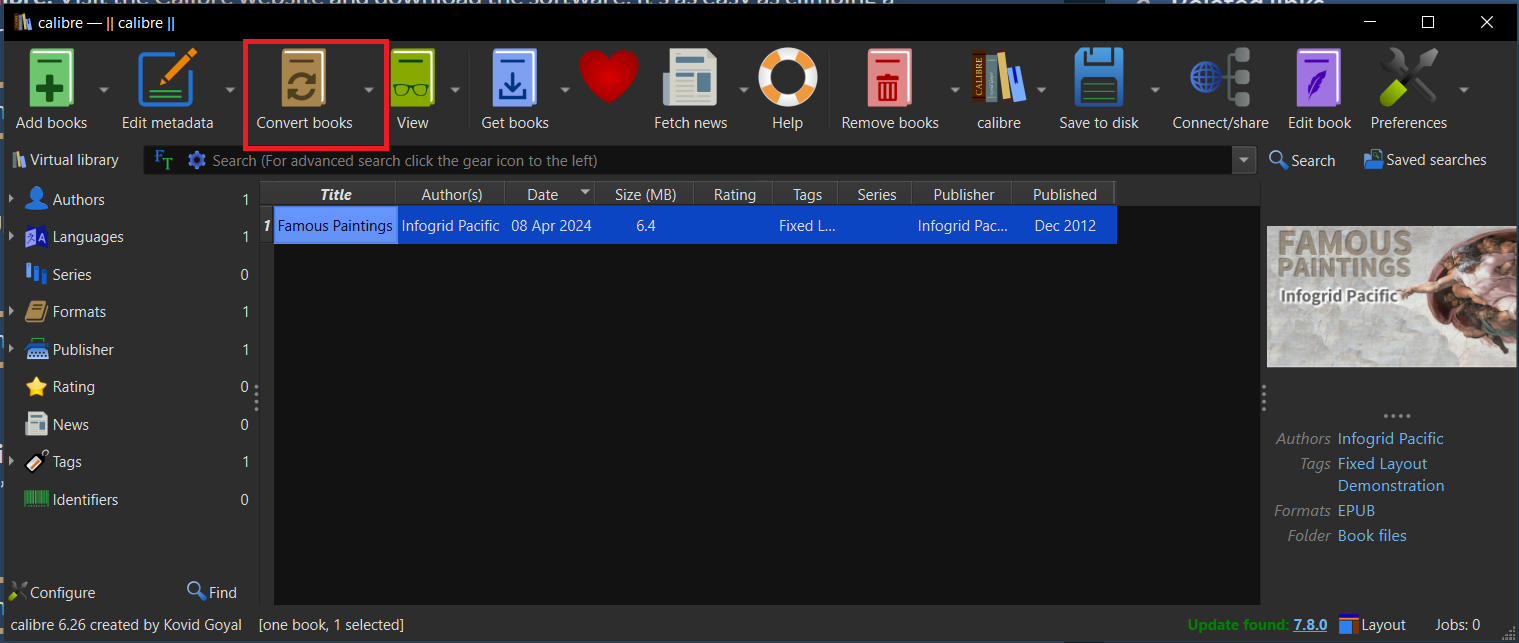
Task: Open the Edit metadata tool
Action: (x=167, y=77)
